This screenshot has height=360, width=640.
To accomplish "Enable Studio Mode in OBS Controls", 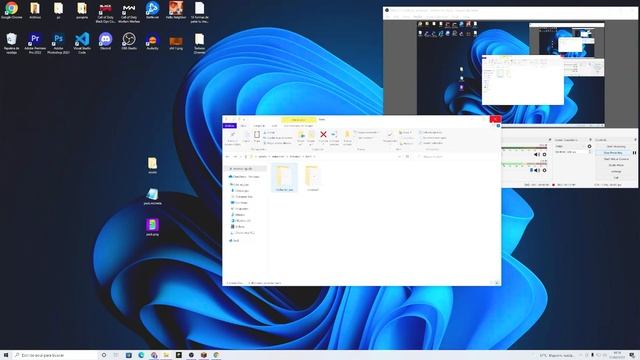I will pos(616,165).
